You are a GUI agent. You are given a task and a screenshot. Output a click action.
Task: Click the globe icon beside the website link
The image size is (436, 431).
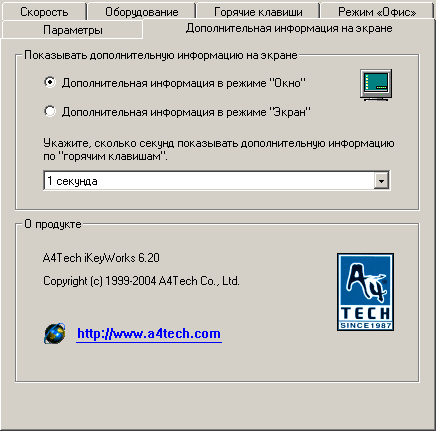pyautogui.click(x=55, y=333)
